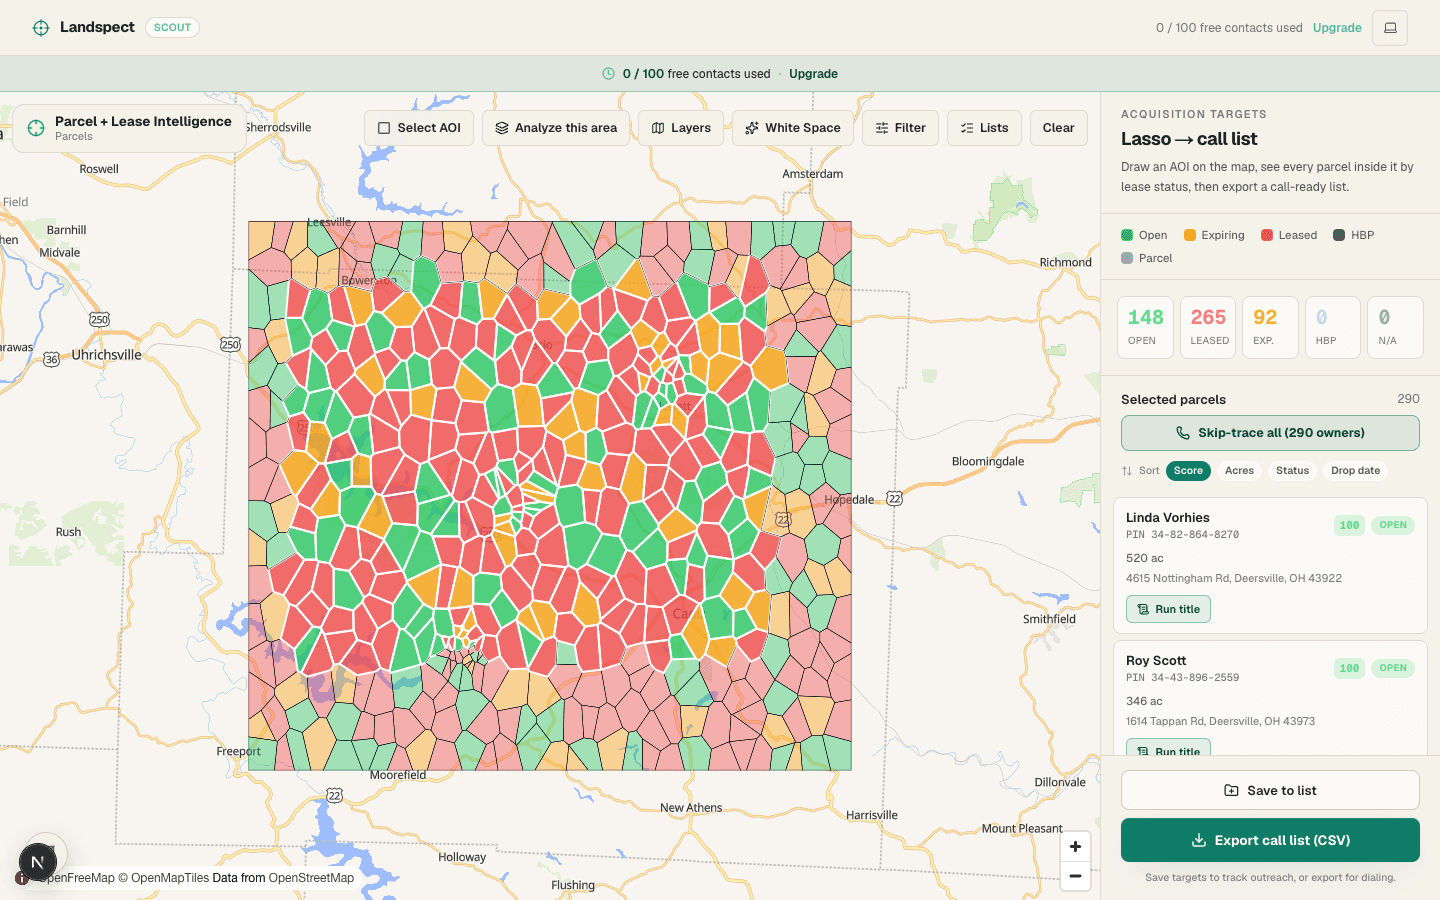Click the 0 HBP stat card
The width and height of the screenshot is (1440, 900).
click(x=1333, y=327)
